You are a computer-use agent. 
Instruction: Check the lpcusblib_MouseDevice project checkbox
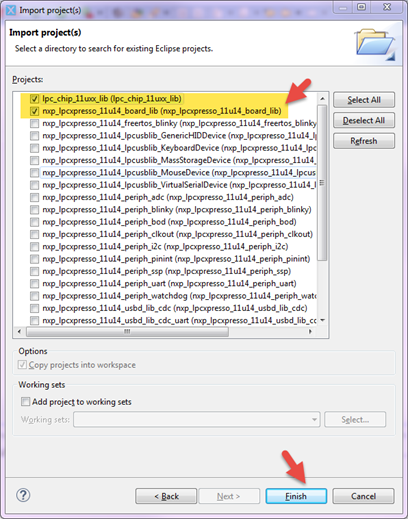(34, 173)
